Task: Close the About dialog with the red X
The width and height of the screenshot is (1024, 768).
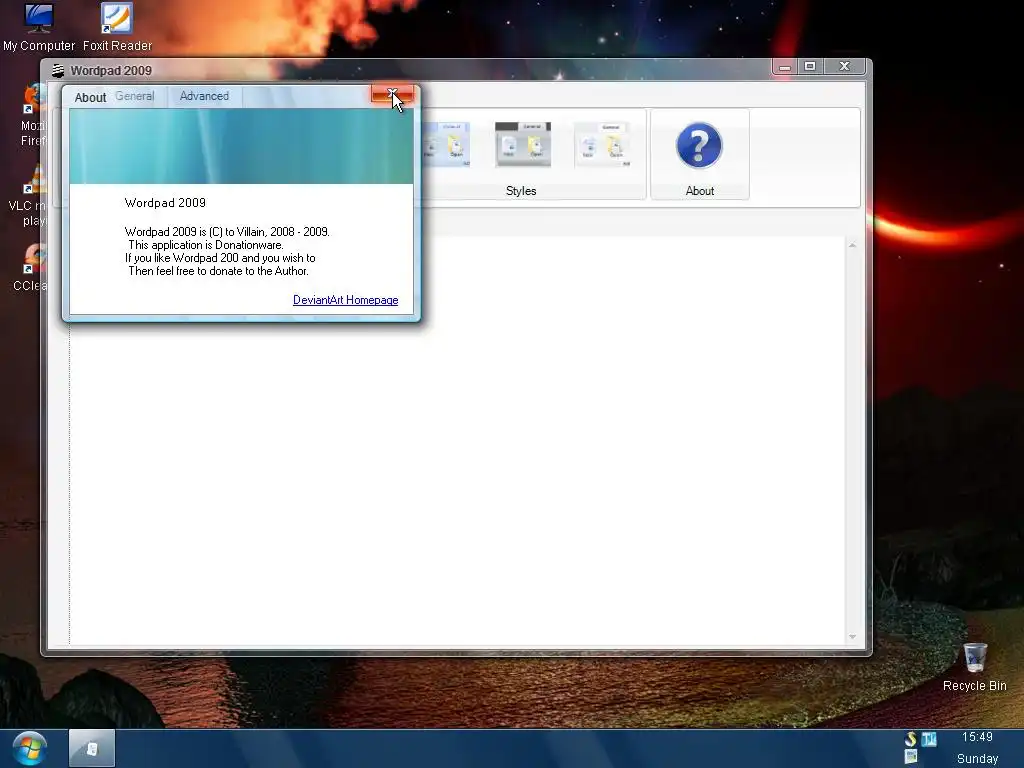Action: click(392, 94)
